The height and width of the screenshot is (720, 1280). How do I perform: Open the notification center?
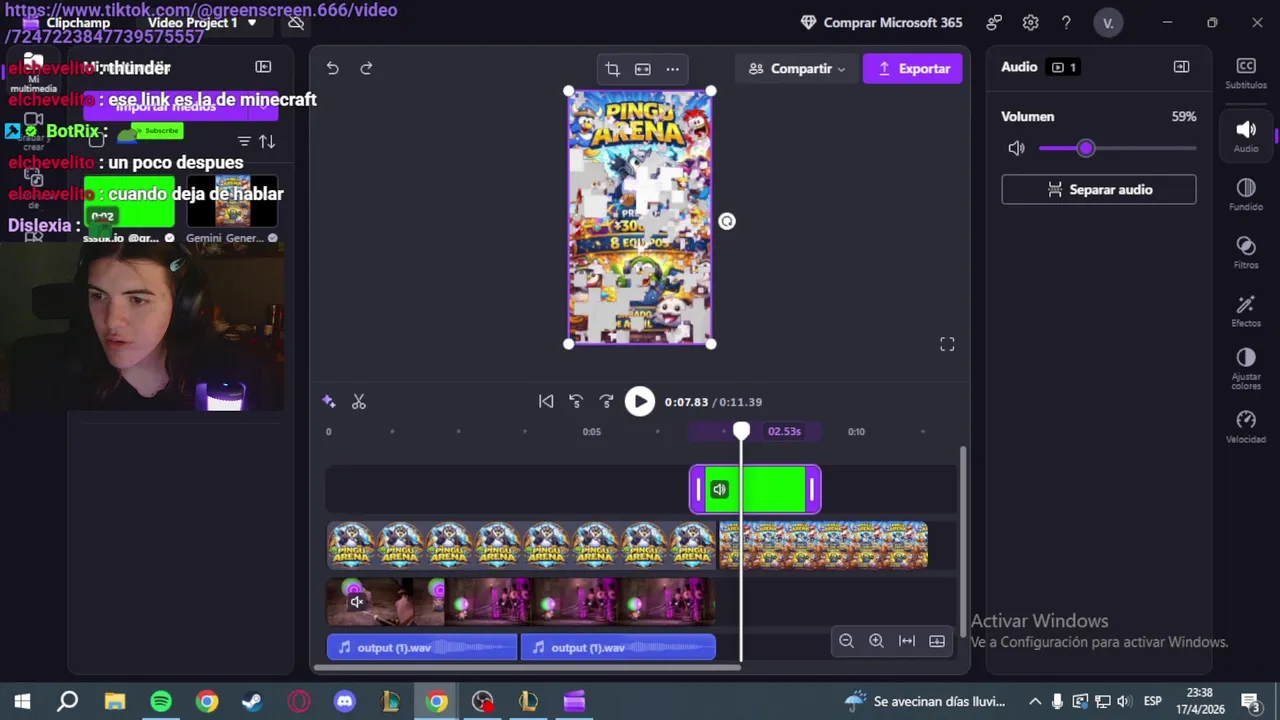coord(1250,701)
